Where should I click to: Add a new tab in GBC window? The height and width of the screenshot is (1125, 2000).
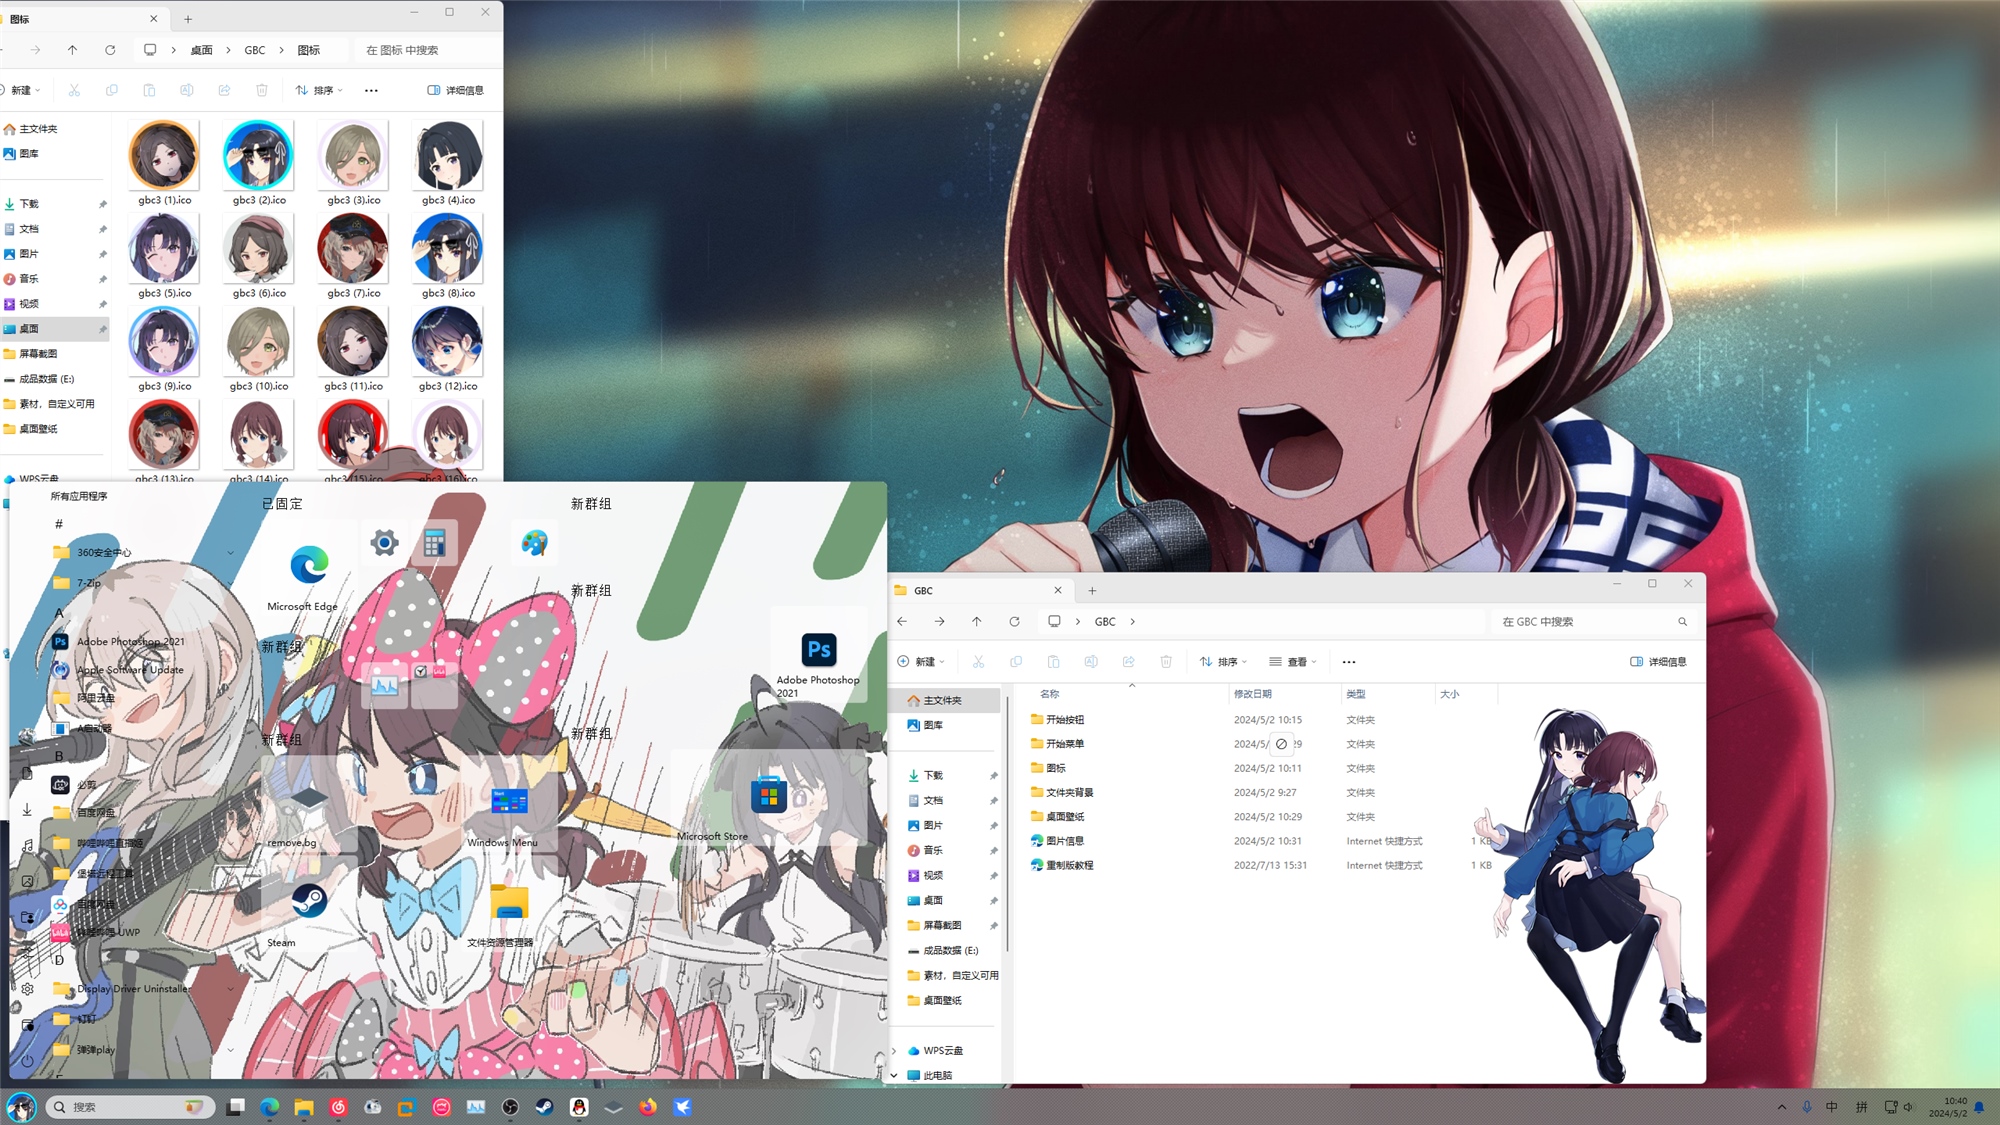1092,590
